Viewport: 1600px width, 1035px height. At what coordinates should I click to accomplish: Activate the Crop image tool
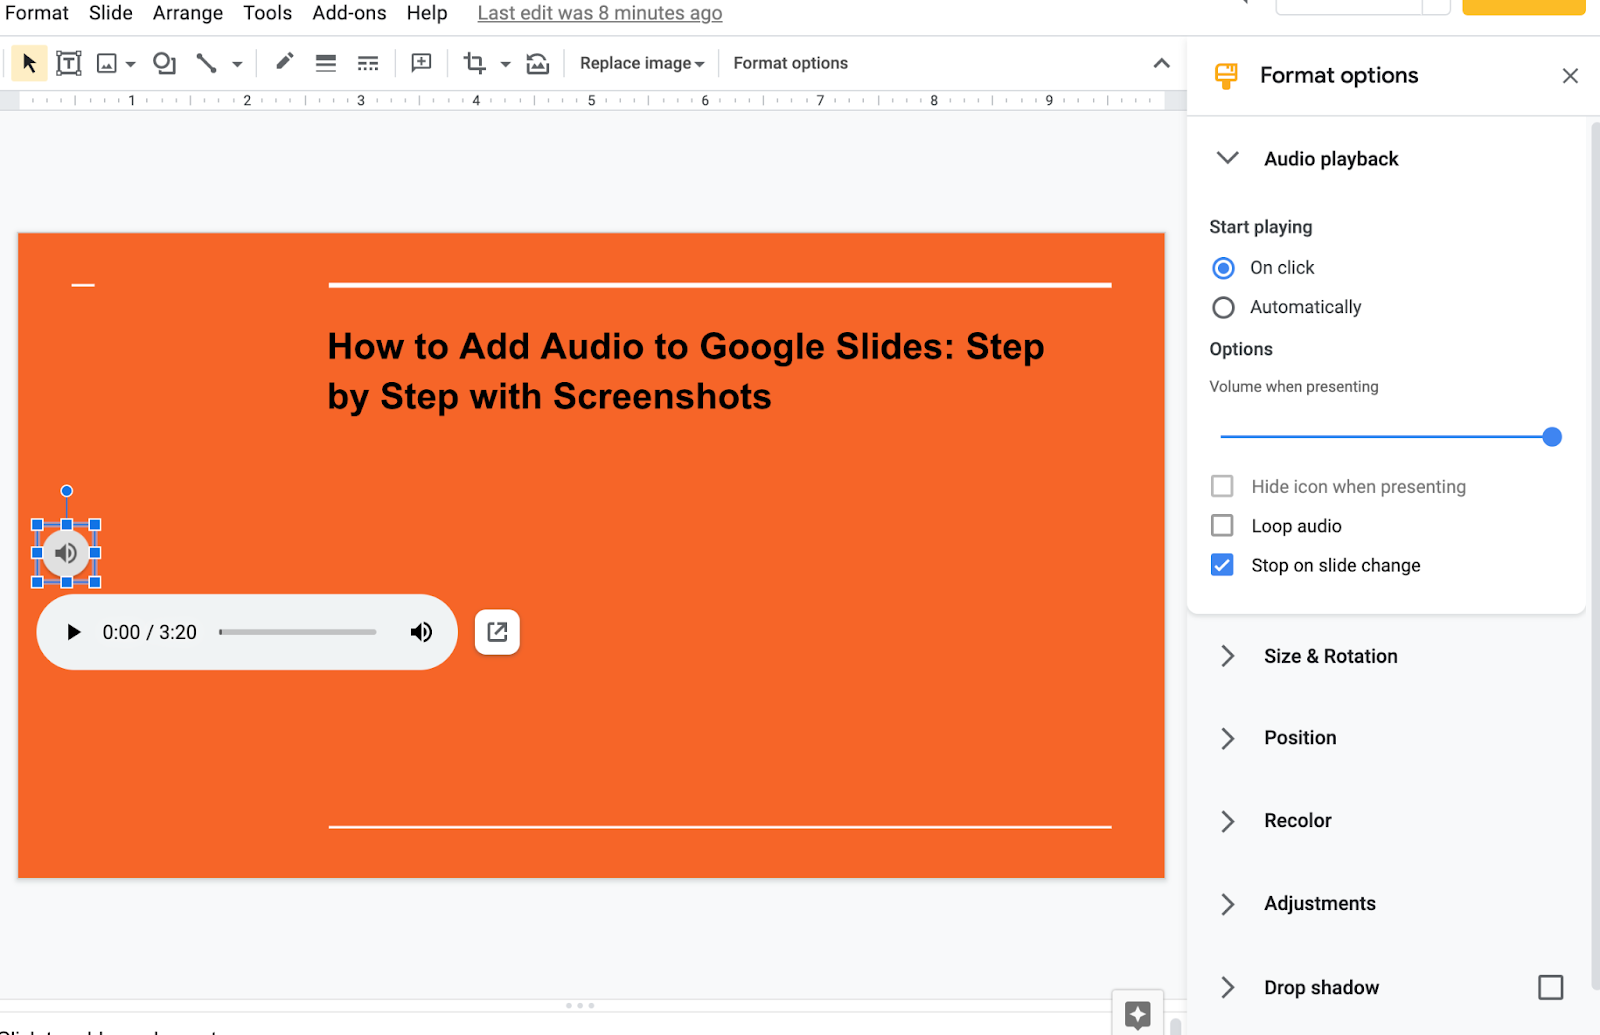[474, 62]
